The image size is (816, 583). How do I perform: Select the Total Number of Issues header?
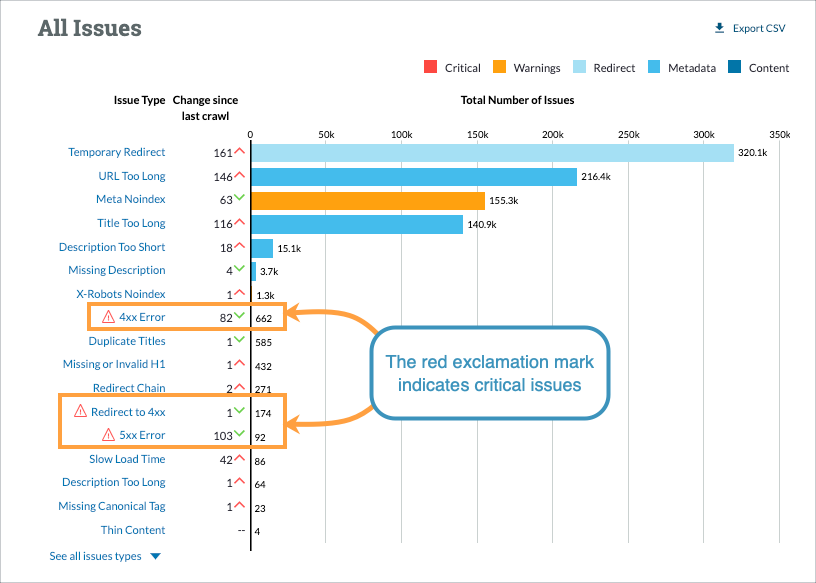(517, 100)
